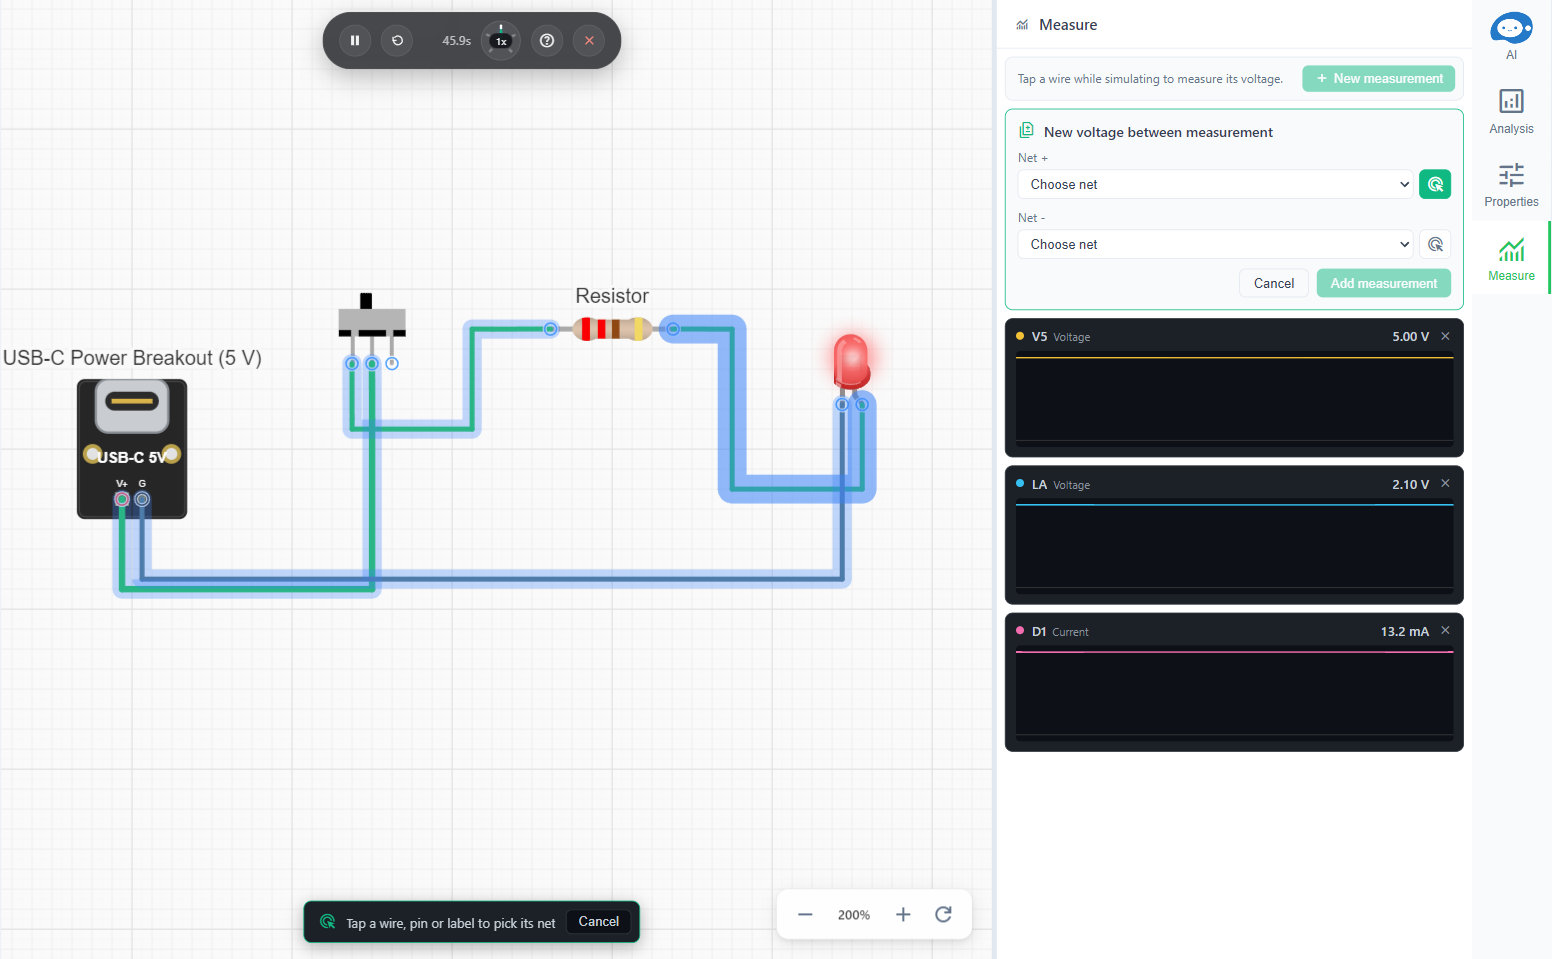This screenshot has width=1552, height=959.
Task: Toggle the slide switch component
Action: [x=371, y=319]
